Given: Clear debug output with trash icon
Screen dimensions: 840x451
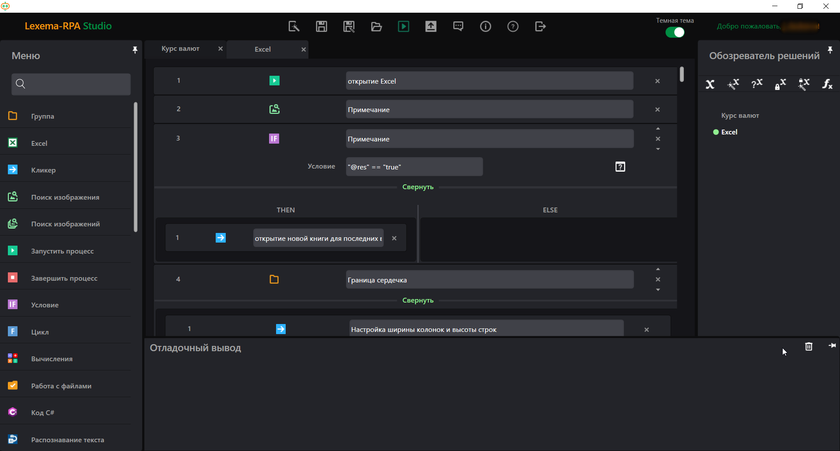Looking at the screenshot, I should [x=808, y=347].
